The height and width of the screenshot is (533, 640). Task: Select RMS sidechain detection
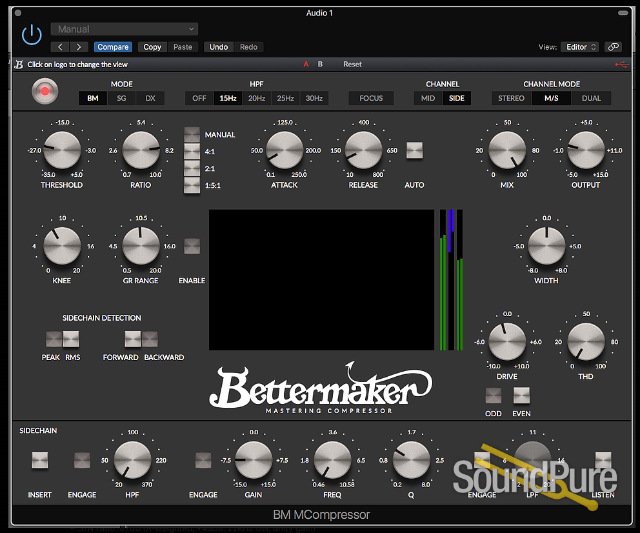71,339
